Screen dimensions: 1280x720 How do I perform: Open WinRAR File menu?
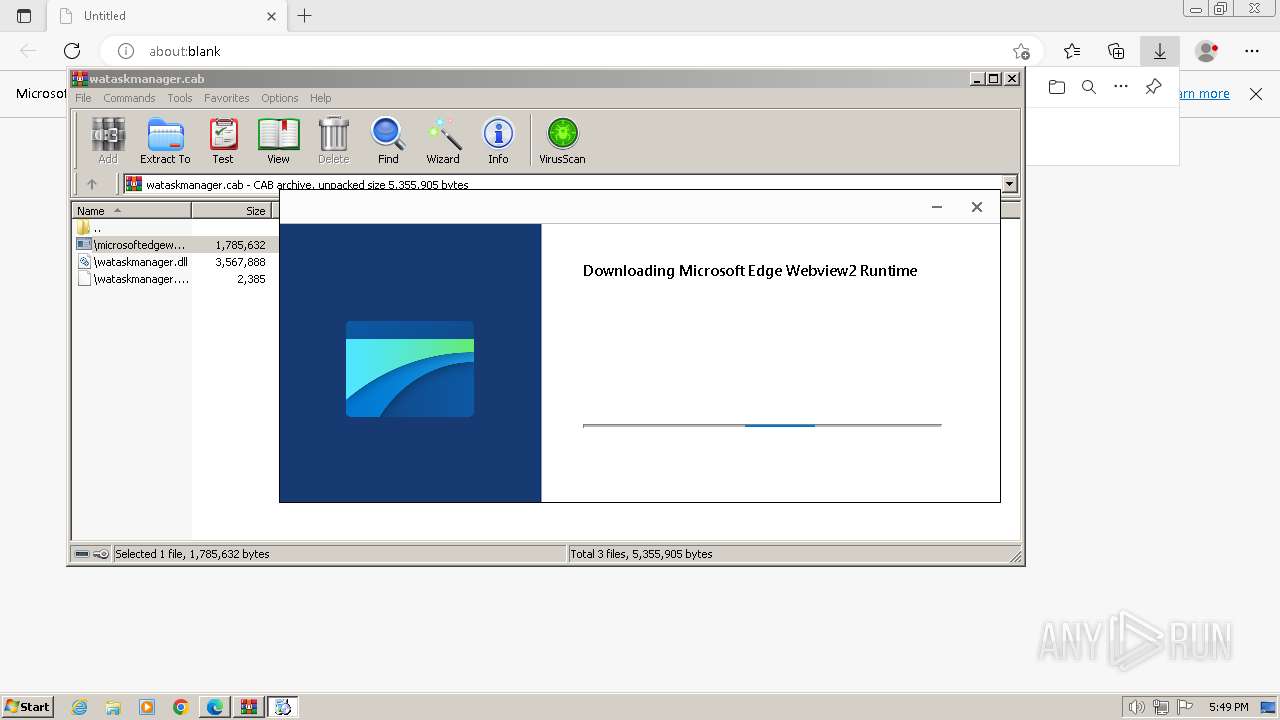(83, 98)
